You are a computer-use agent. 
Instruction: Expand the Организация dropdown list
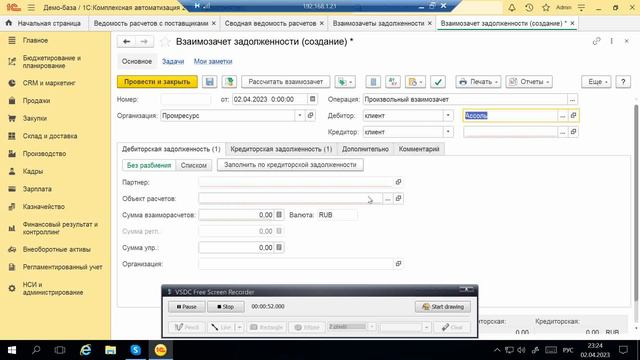click(x=300, y=116)
